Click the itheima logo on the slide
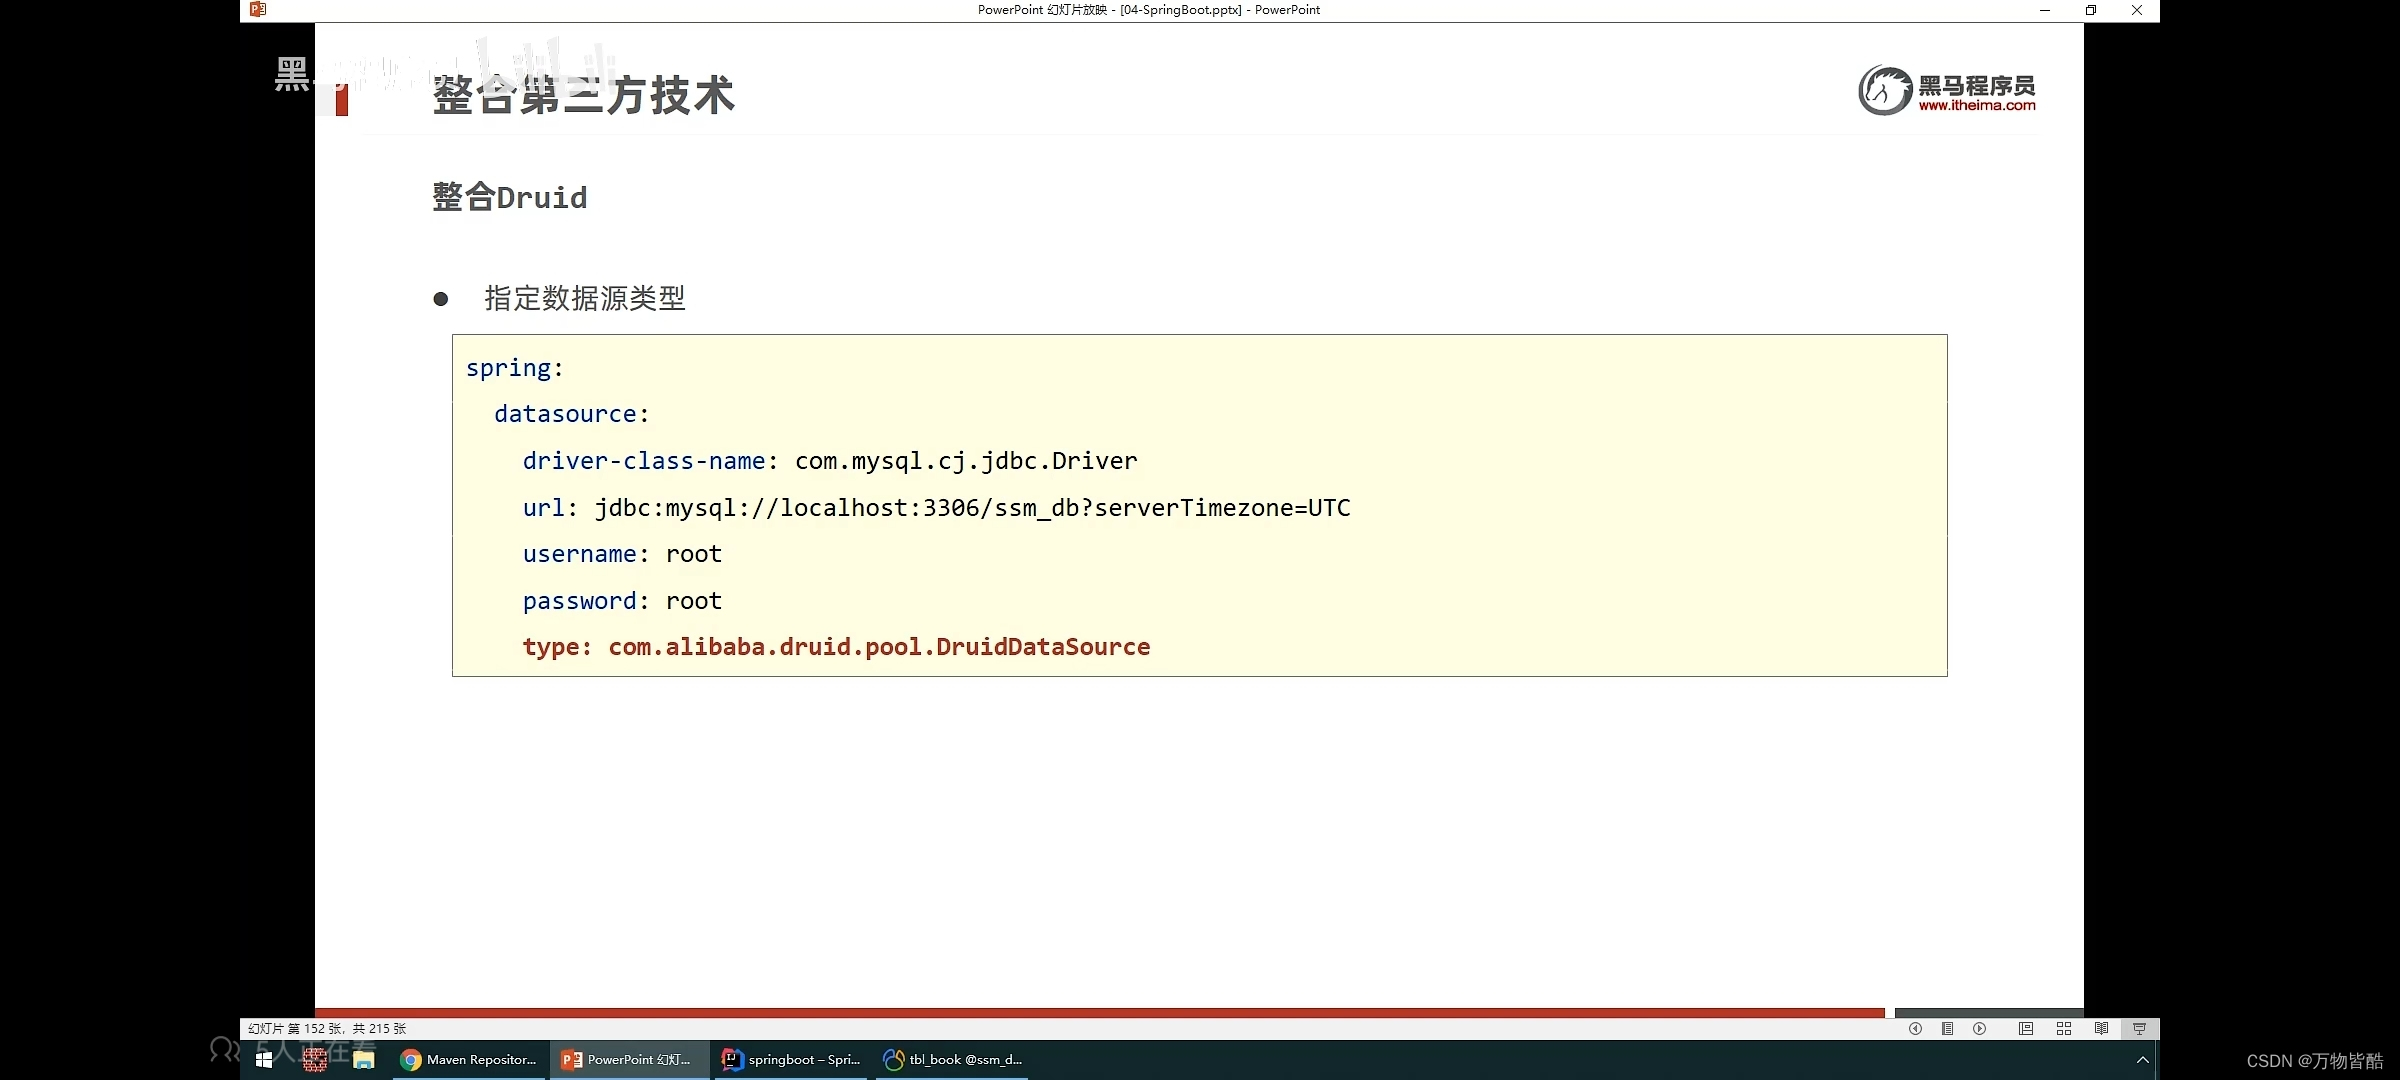Viewport: 2400px width, 1080px height. [x=1946, y=90]
